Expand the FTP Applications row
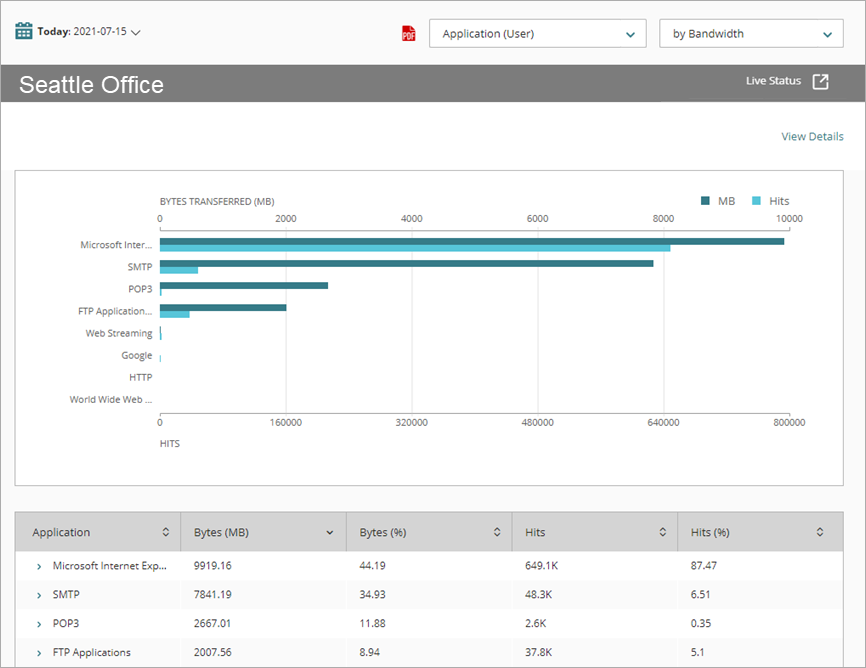866x668 pixels. coord(38,652)
